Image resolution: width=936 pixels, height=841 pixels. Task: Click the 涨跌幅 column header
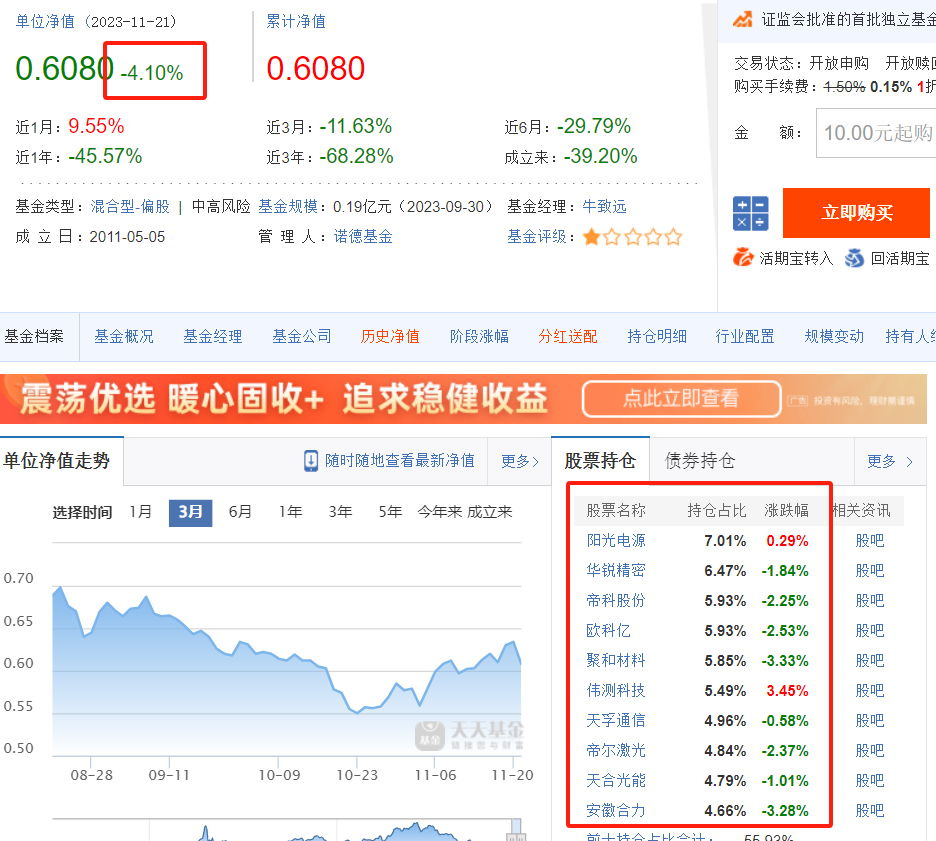click(786, 511)
